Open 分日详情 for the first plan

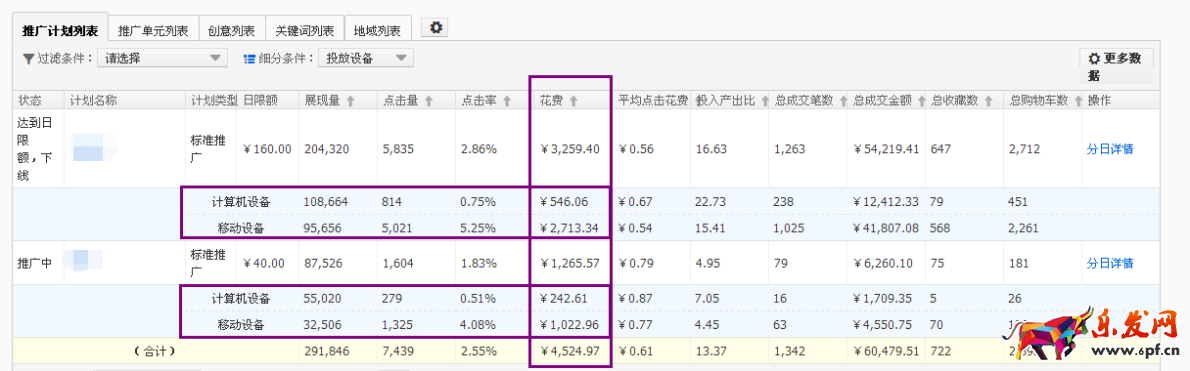(x=1110, y=149)
